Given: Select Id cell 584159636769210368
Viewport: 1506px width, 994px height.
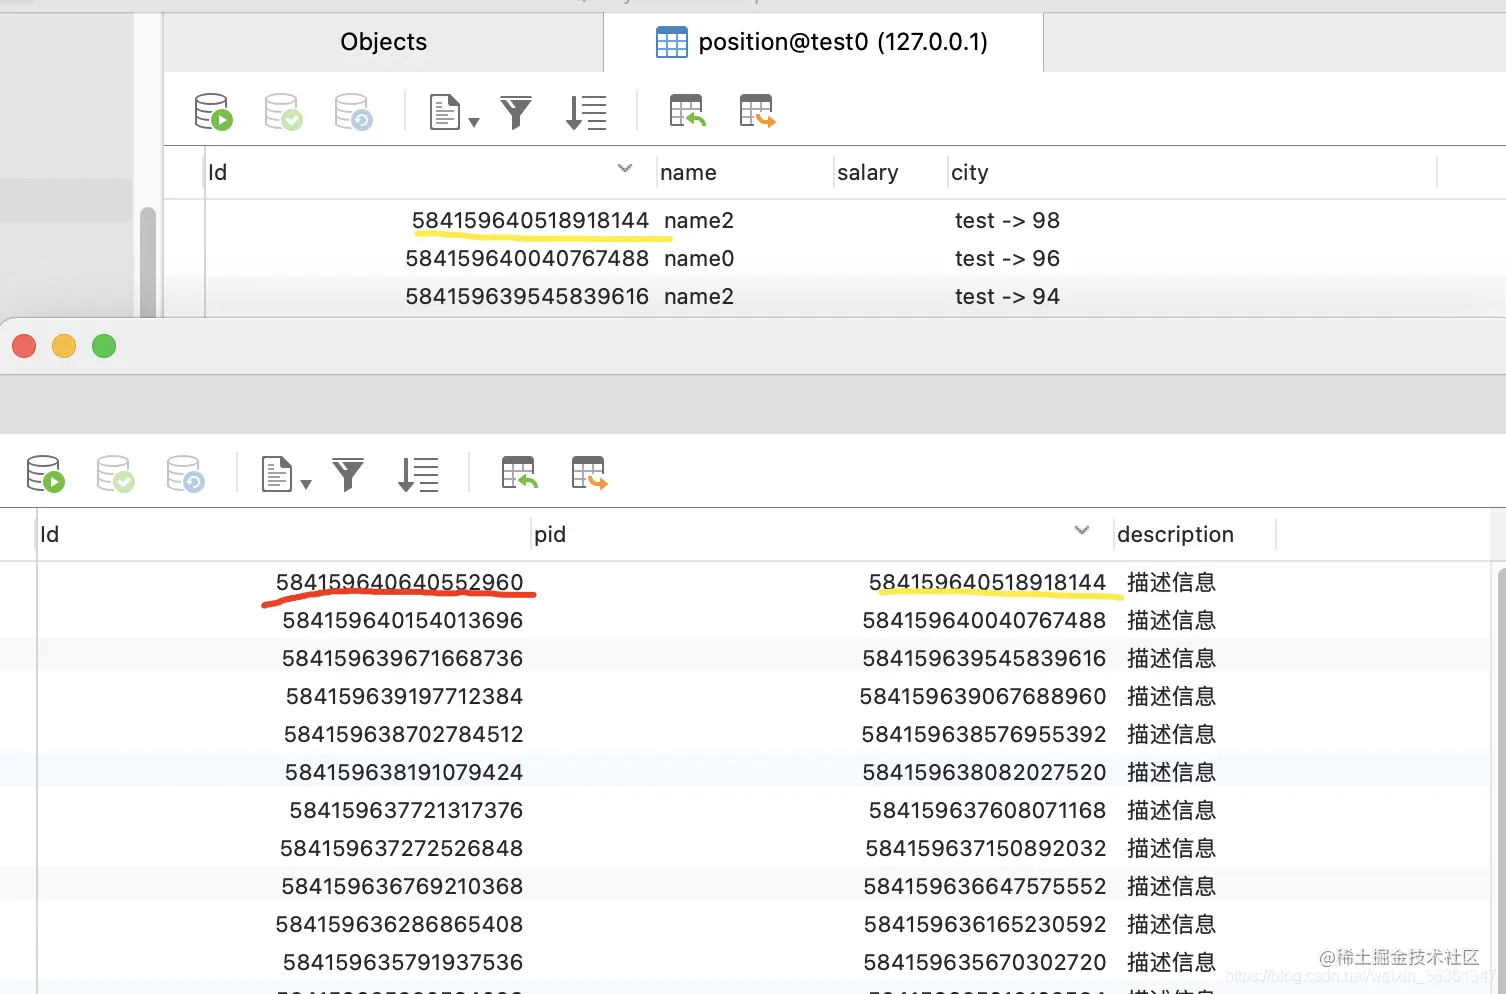Looking at the screenshot, I should click(402, 887).
